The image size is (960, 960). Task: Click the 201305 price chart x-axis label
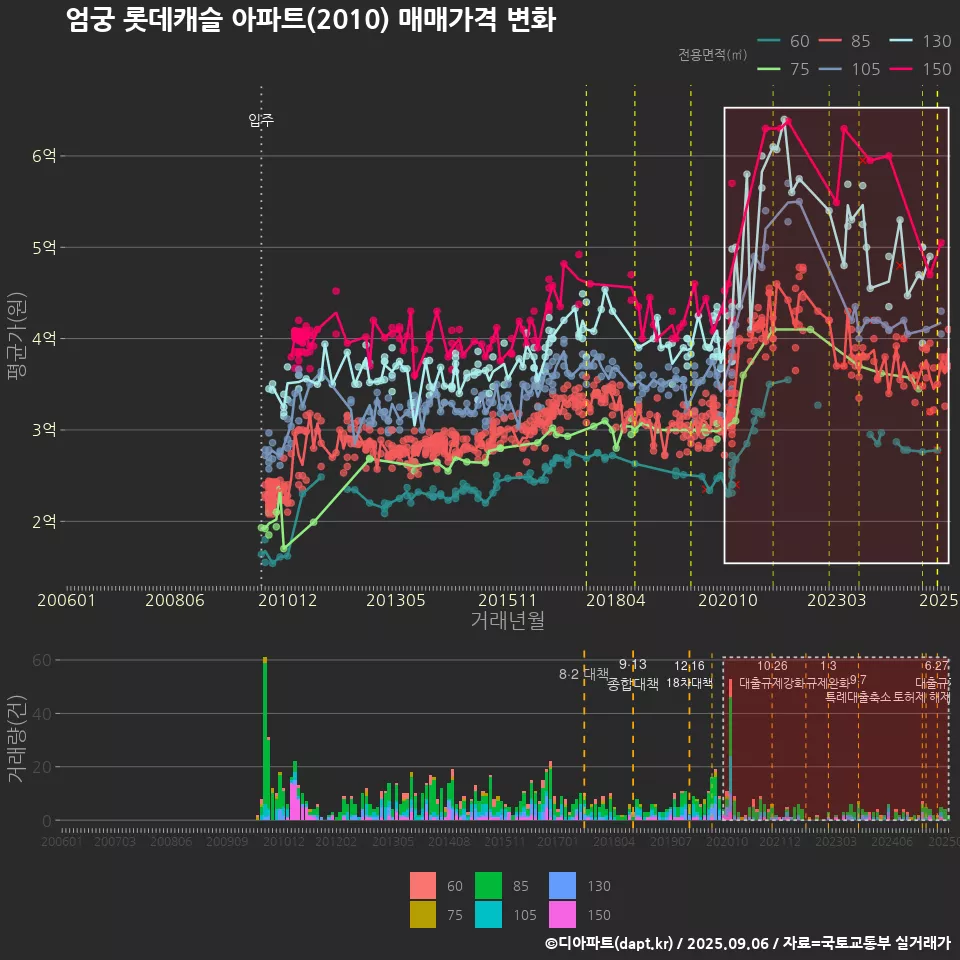396,600
